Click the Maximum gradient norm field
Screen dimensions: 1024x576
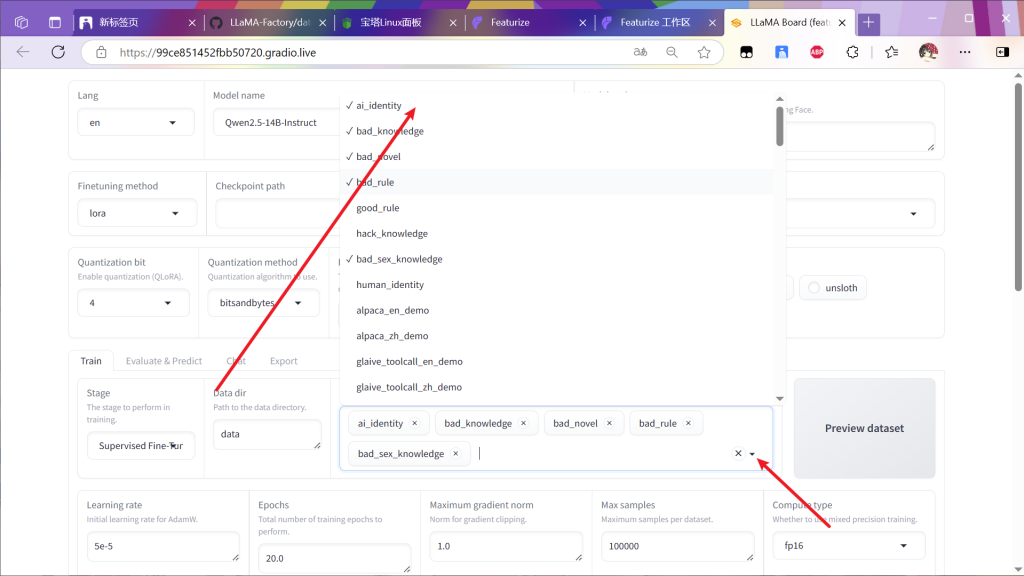coord(506,547)
